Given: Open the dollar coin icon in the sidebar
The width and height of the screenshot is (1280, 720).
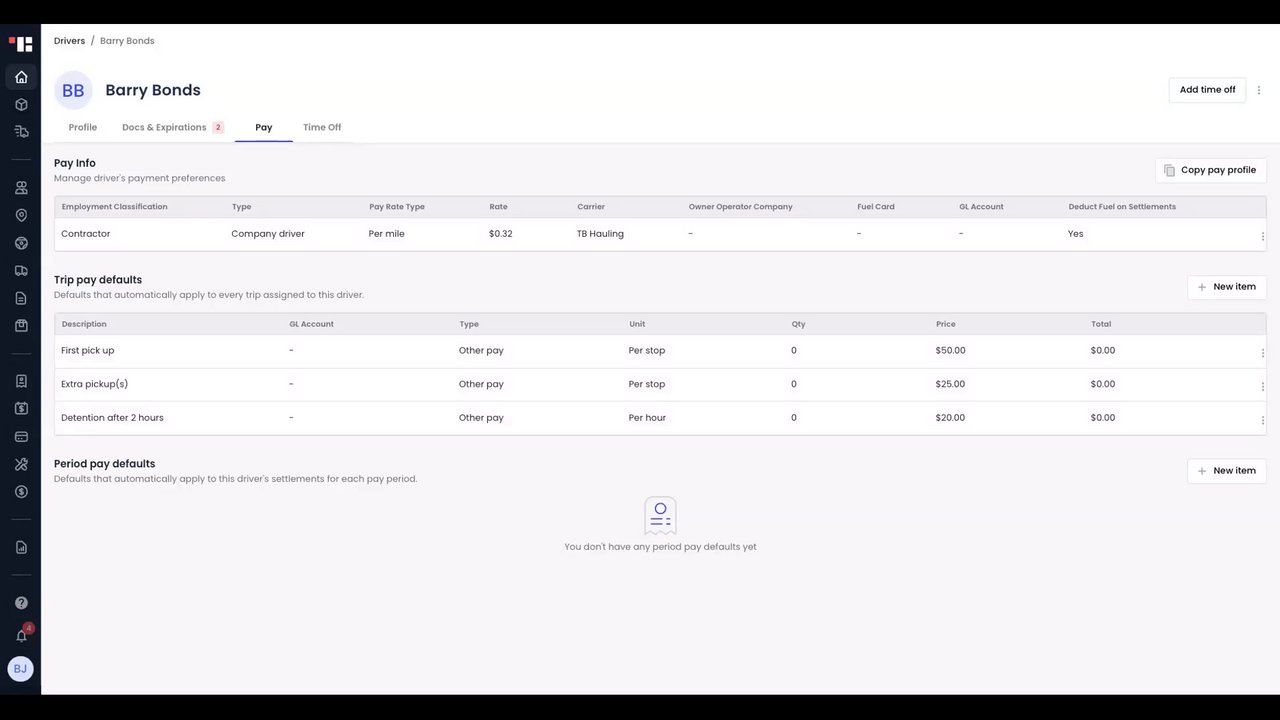Looking at the screenshot, I should coord(21,492).
